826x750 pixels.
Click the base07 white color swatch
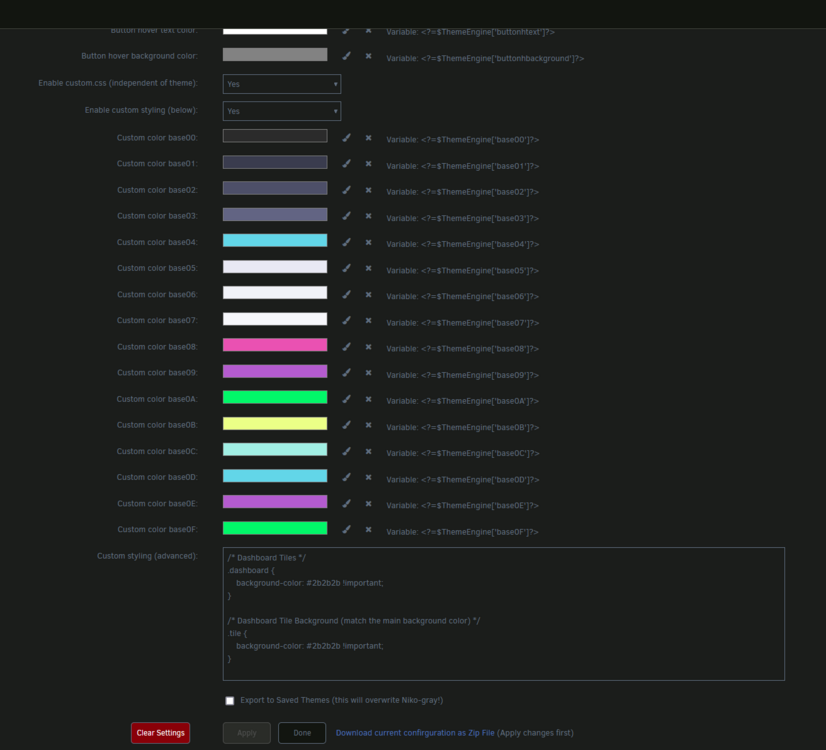[275, 319]
